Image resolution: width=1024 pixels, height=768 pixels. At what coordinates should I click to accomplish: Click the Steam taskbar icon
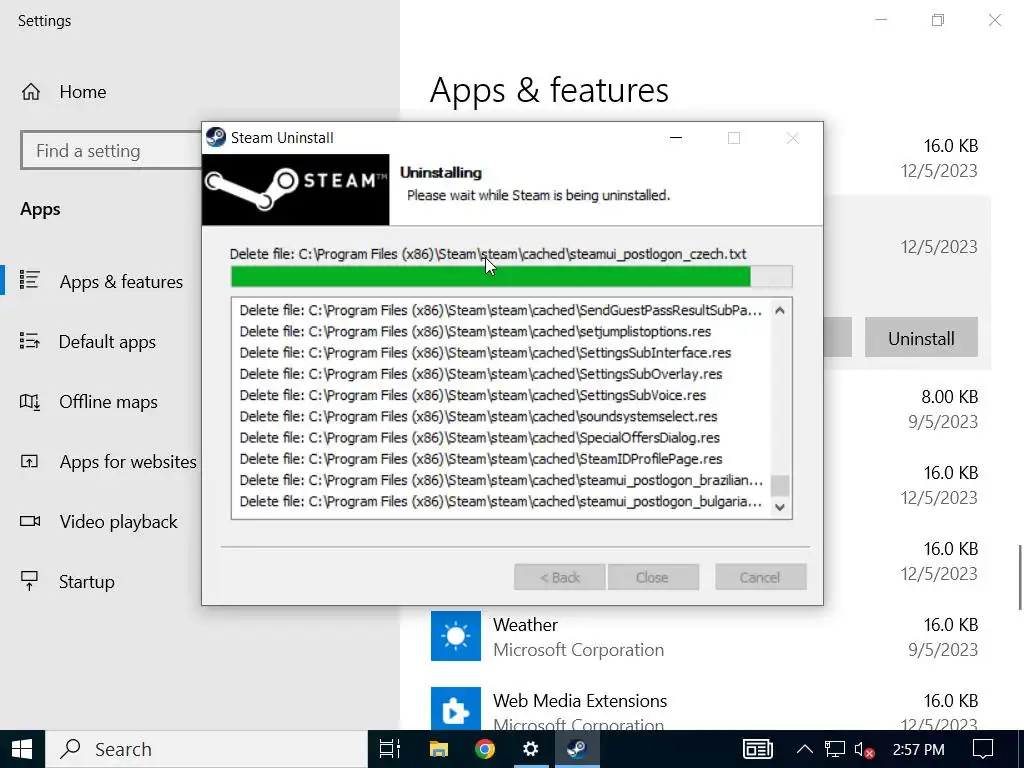(x=577, y=749)
